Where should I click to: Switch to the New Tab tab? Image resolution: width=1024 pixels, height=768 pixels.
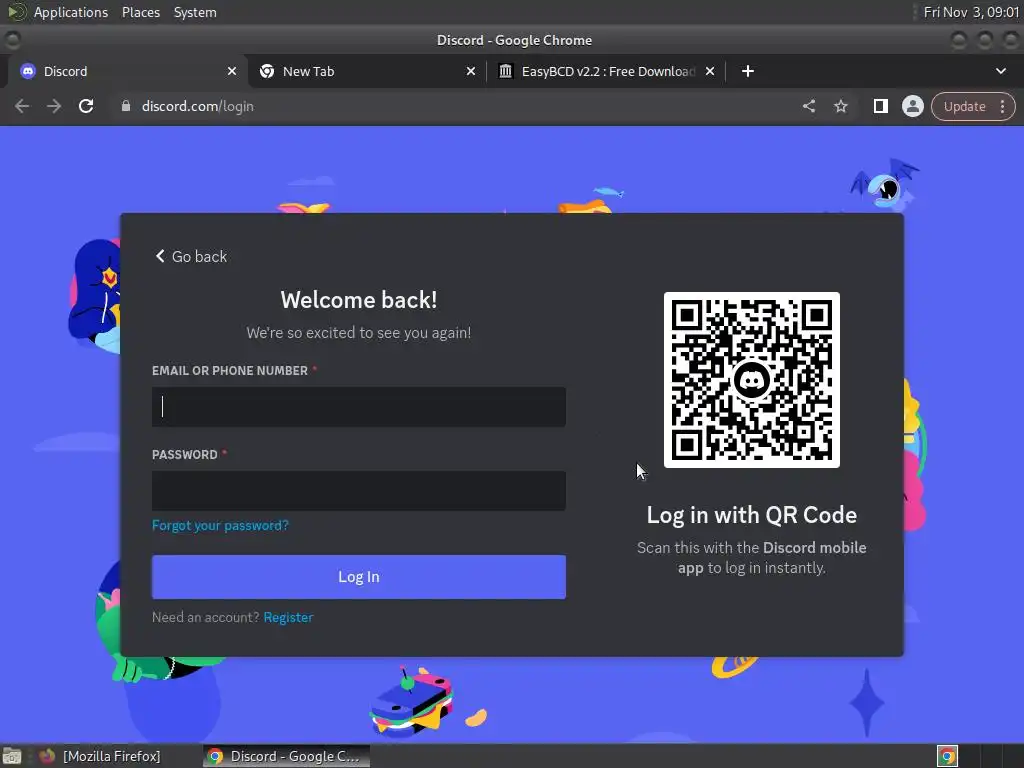click(367, 71)
